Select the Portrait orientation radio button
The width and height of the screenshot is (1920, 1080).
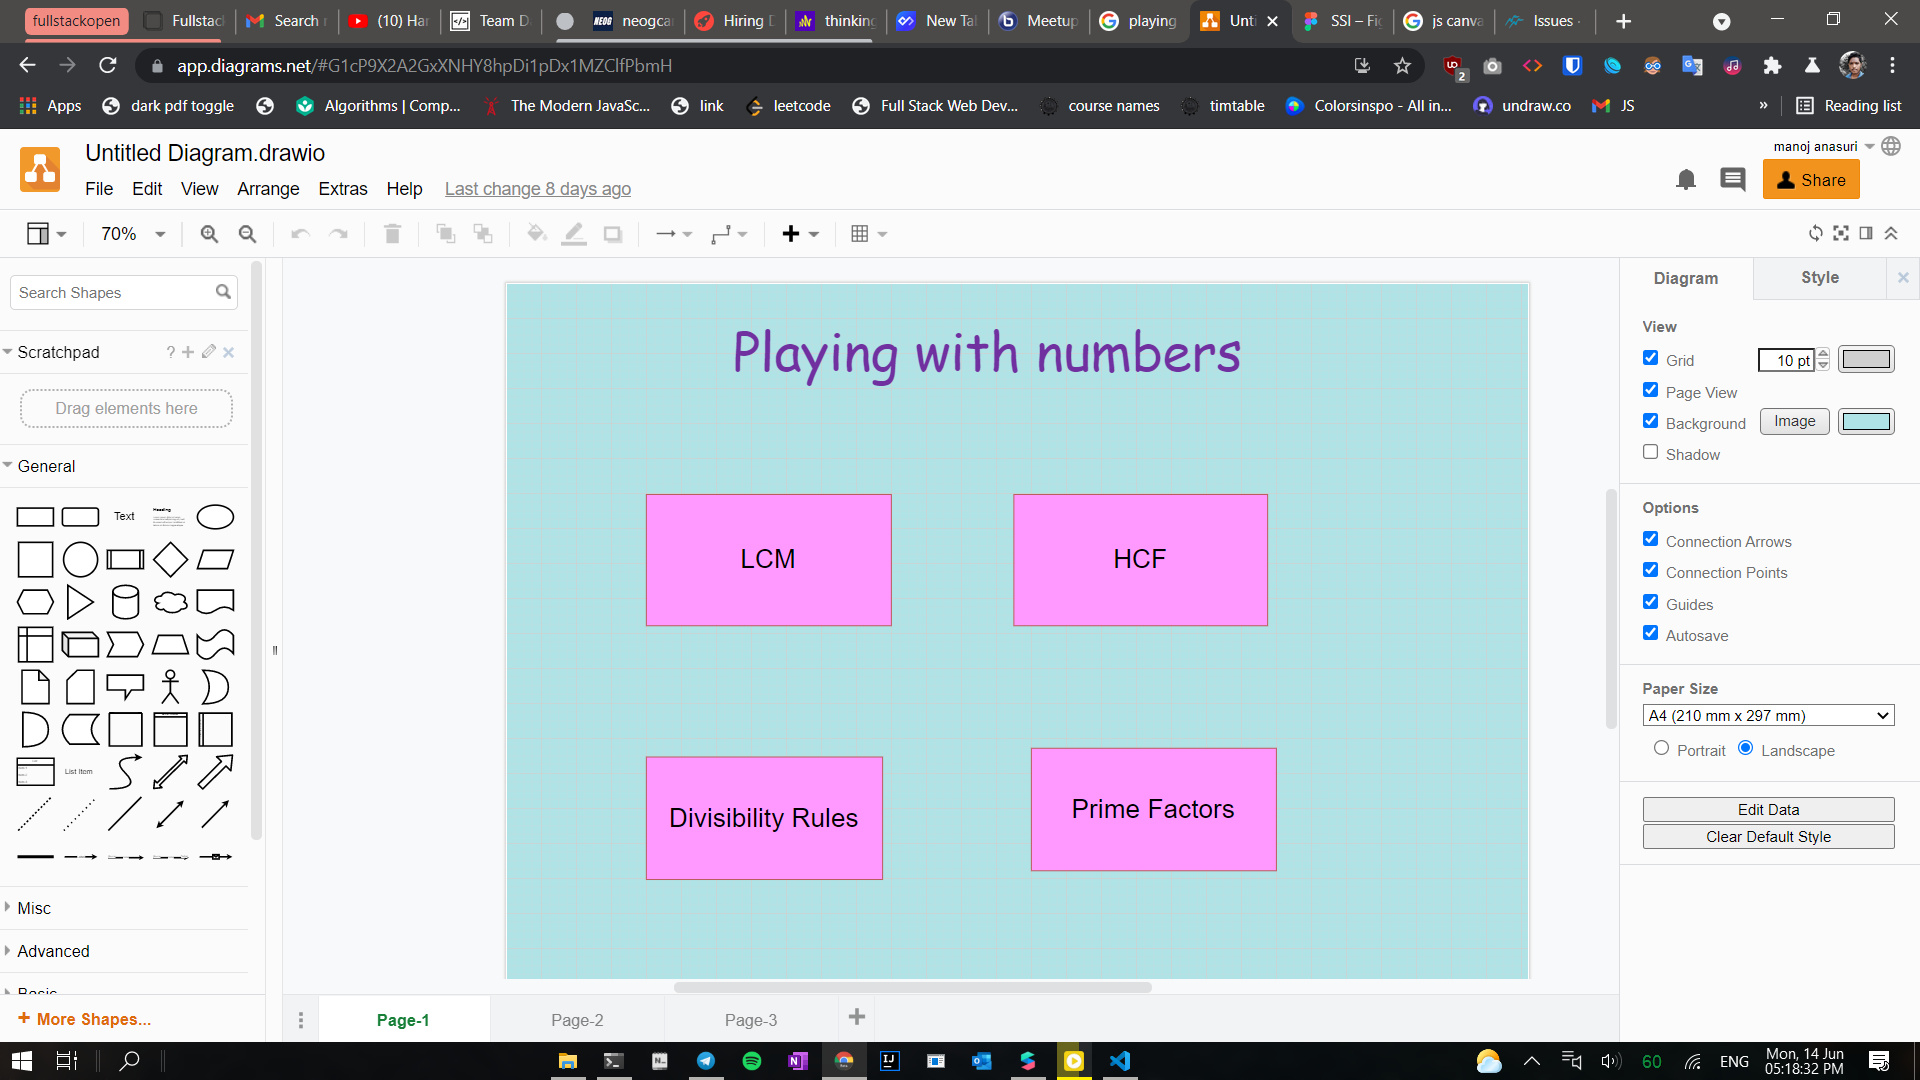[x=1661, y=748]
